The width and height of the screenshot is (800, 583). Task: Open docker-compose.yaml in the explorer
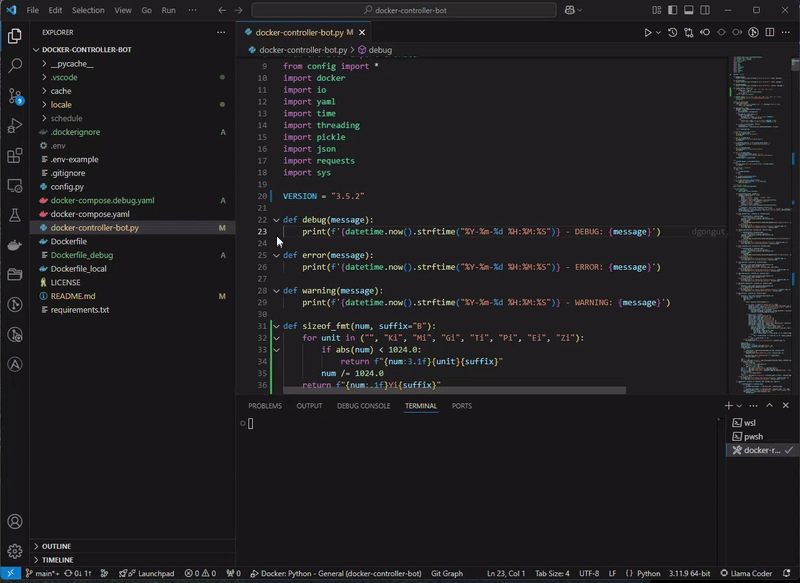90,214
